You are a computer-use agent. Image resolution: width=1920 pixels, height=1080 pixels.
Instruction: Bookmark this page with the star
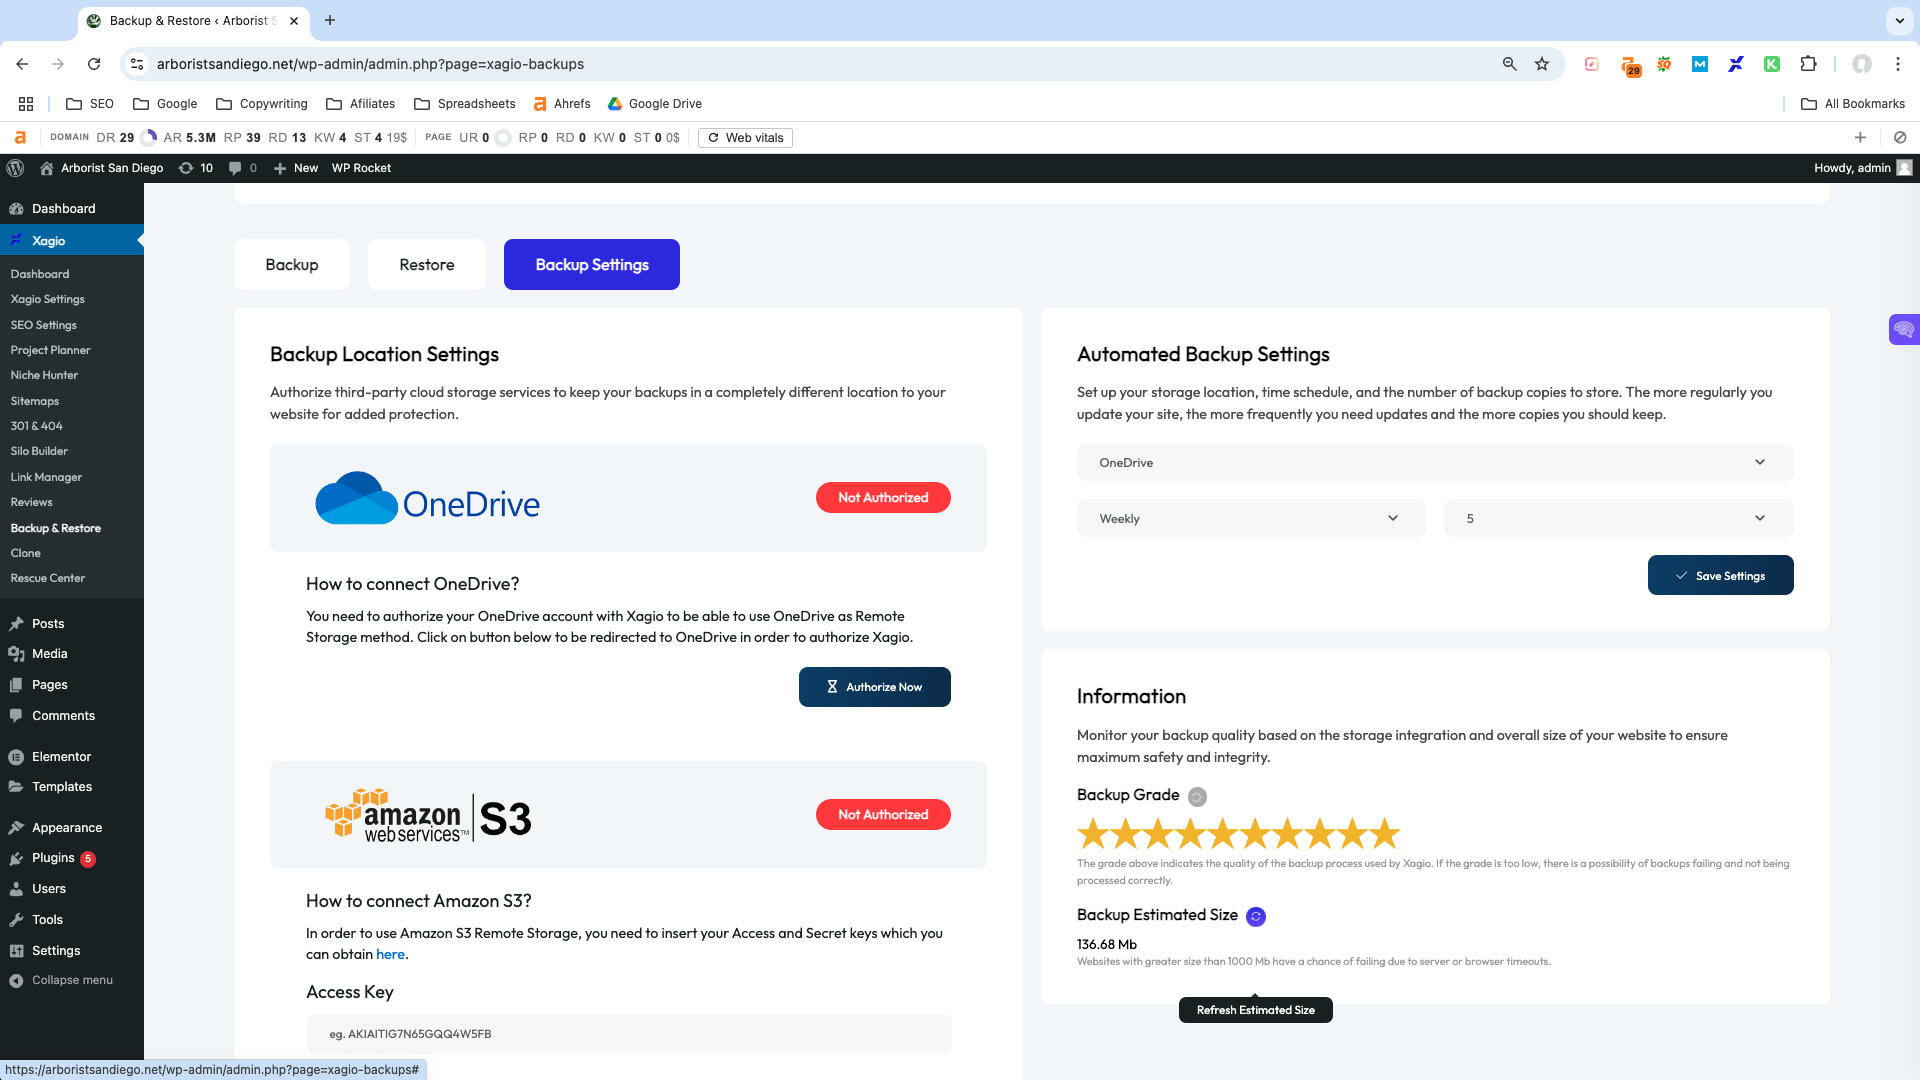click(1542, 64)
